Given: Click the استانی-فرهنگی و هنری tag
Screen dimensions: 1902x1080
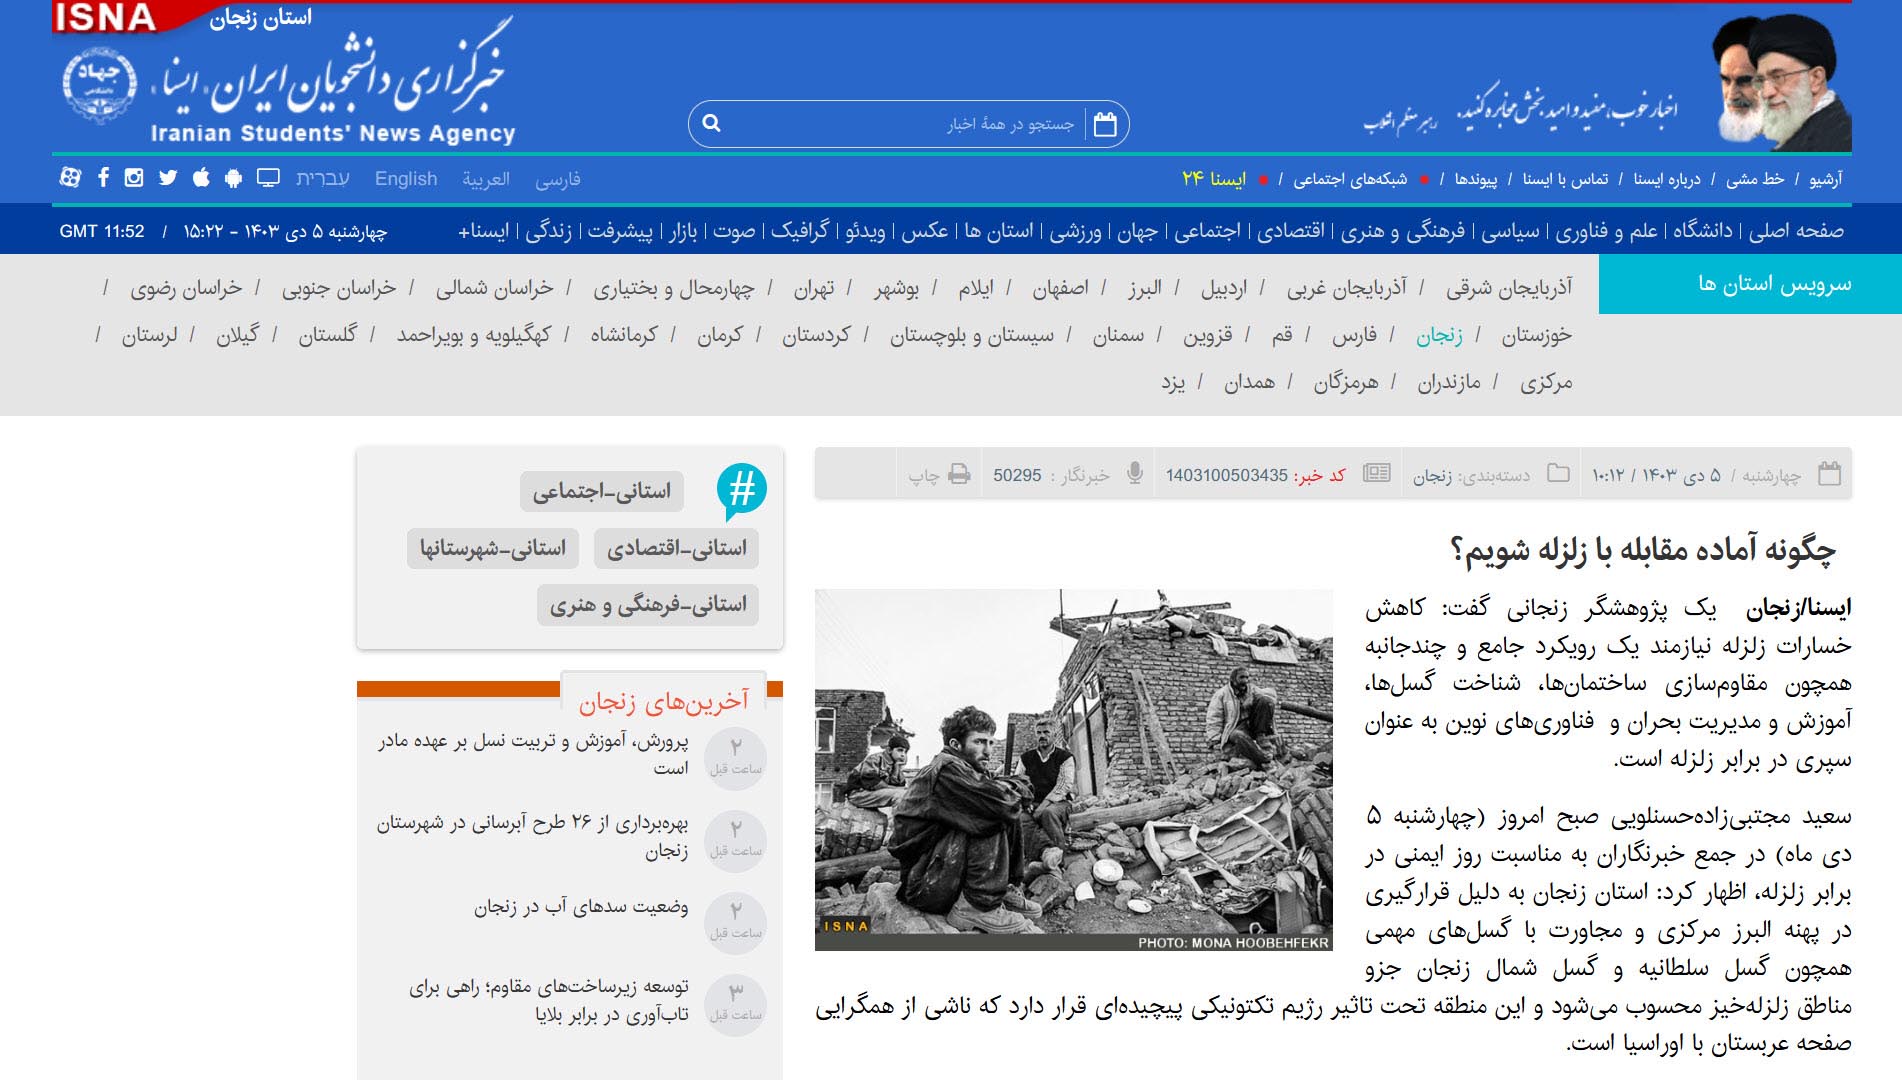Looking at the screenshot, I should [648, 605].
